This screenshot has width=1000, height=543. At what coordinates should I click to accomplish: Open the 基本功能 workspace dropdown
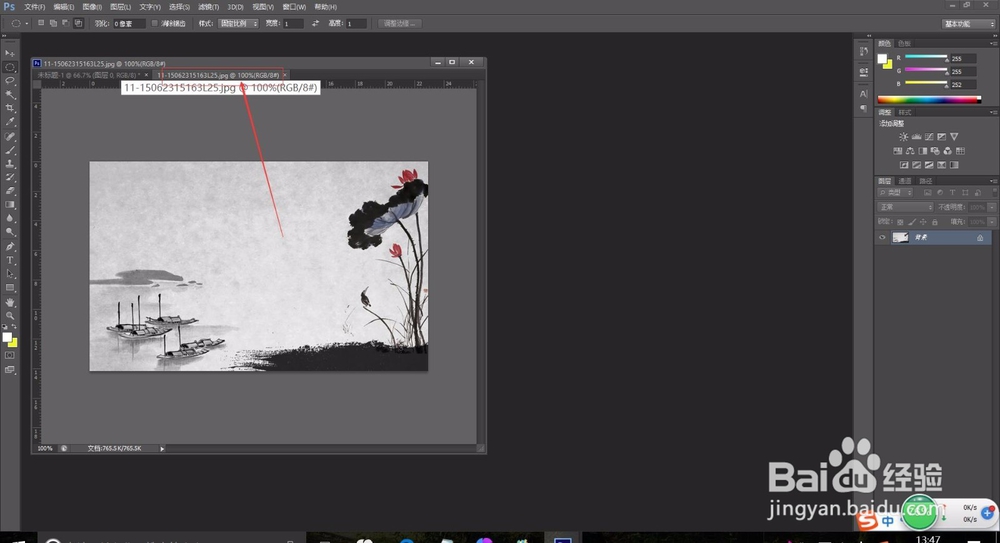click(x=969, y=24)
